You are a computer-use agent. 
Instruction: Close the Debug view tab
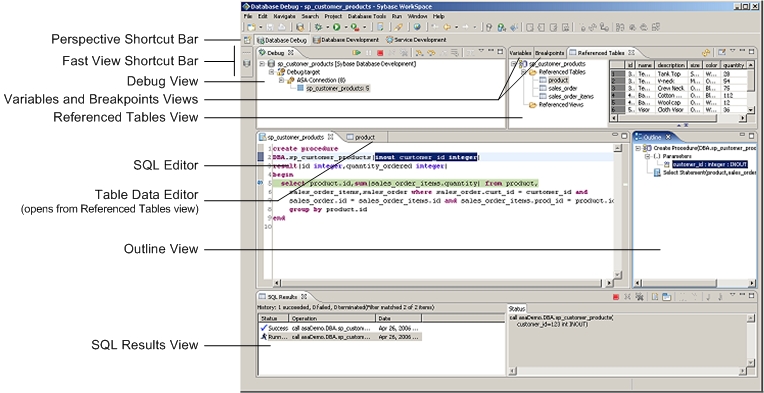[x=291, y=53]
